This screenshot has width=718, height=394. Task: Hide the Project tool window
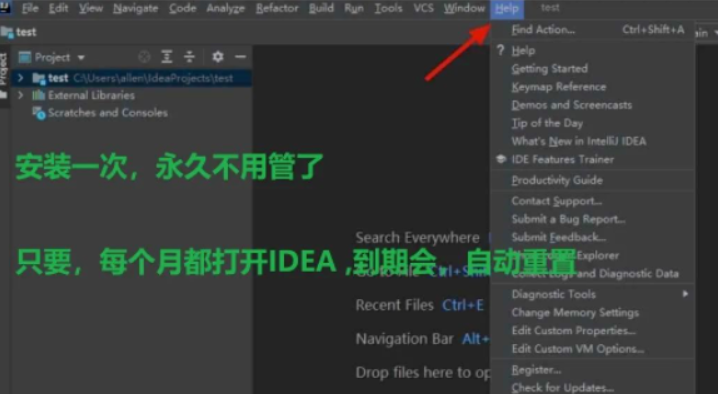tap(240, 57)
